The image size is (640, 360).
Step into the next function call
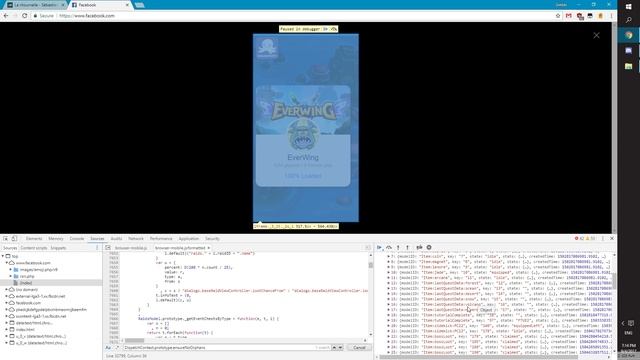pyautogui.click(x=398, y=247)
